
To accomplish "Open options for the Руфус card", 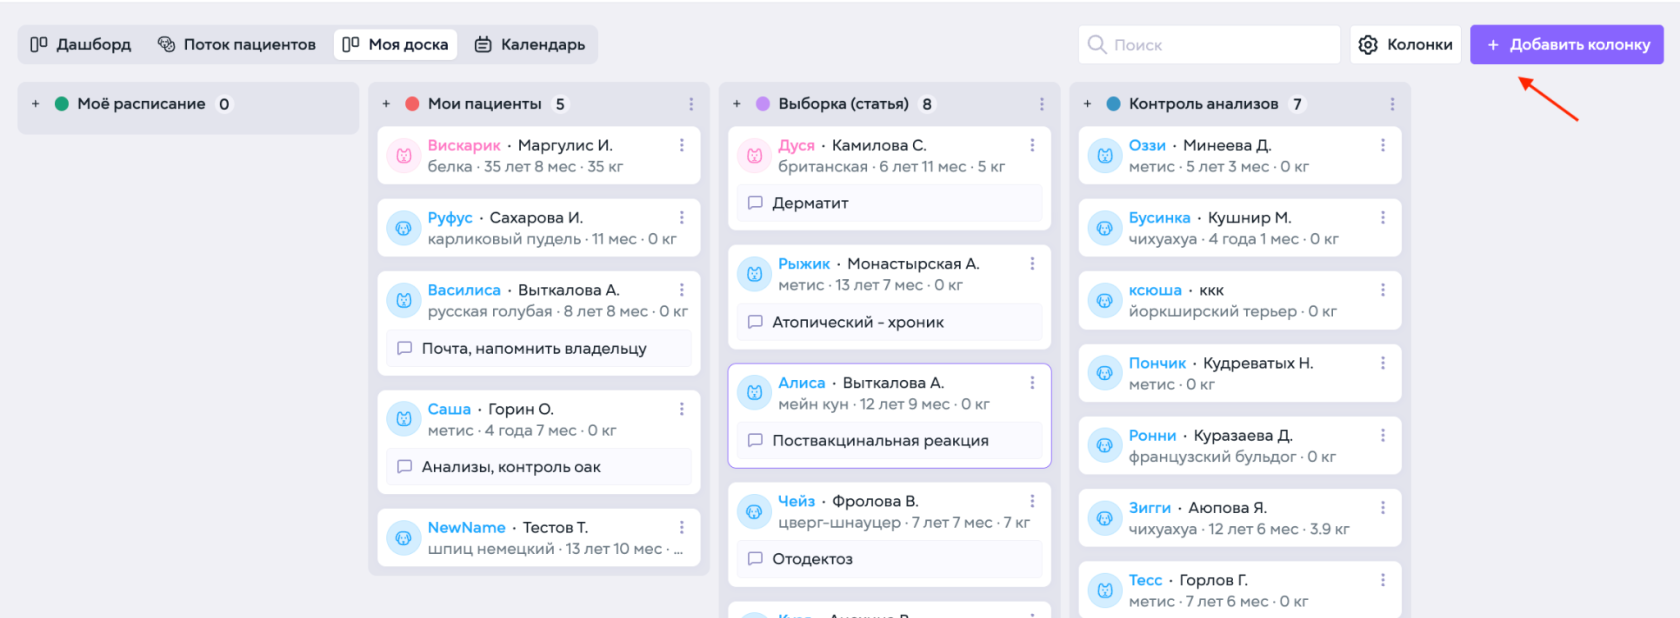I will (682, 217).
